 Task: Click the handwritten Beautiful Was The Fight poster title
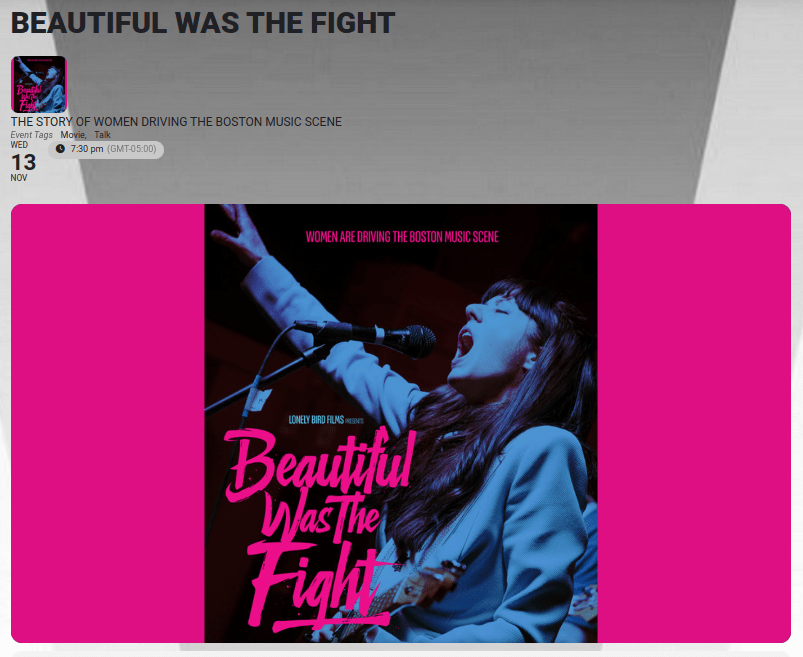click(319, 527)
